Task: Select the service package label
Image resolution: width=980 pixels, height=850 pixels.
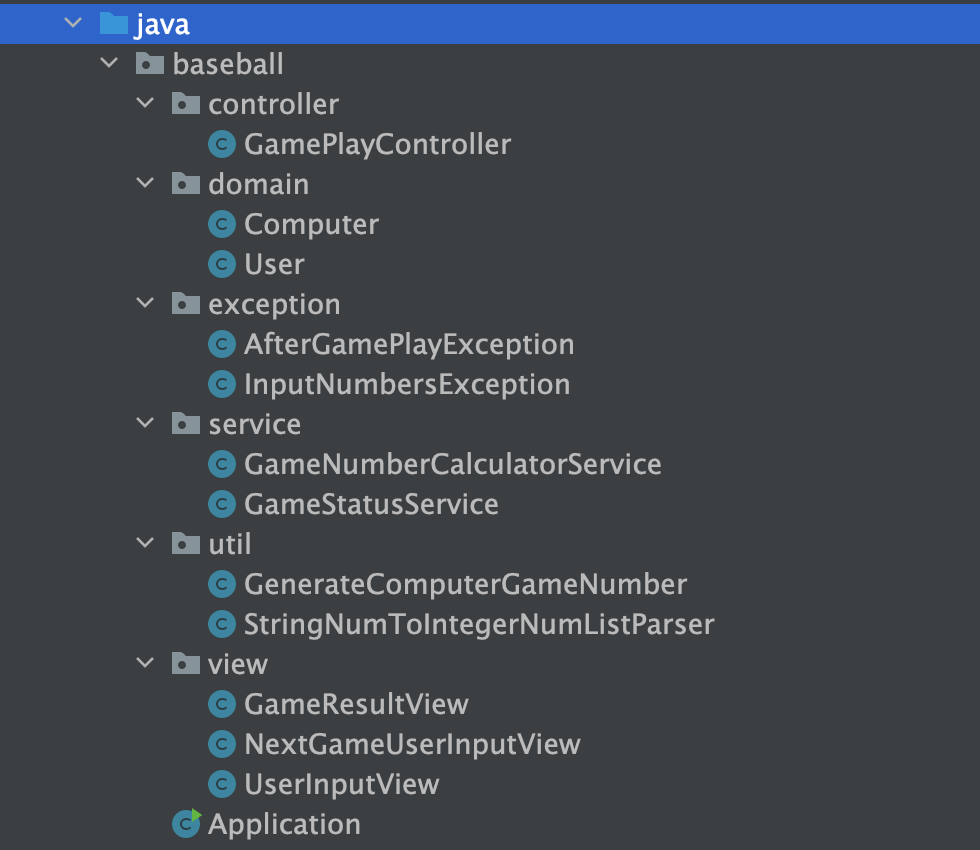Action: point(255,424)
